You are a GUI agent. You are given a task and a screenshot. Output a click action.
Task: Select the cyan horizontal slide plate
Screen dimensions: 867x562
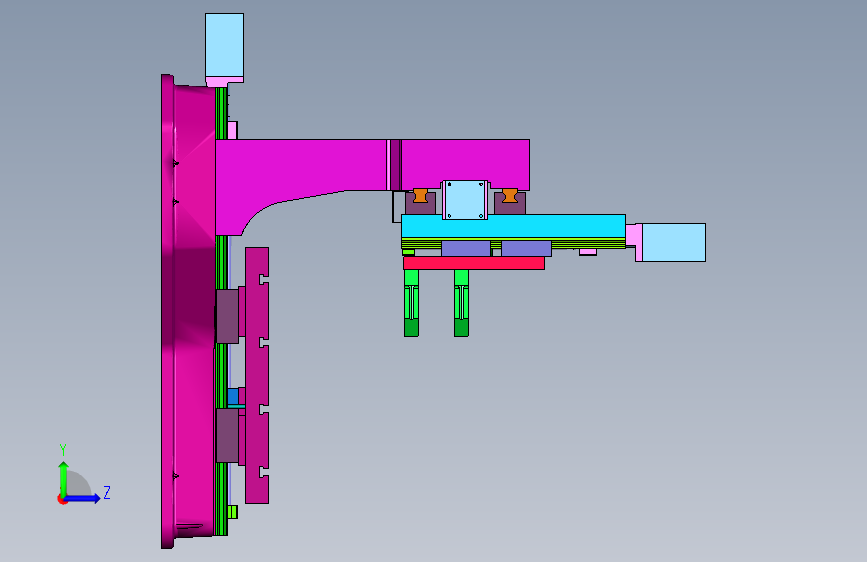tap(513, 226)
